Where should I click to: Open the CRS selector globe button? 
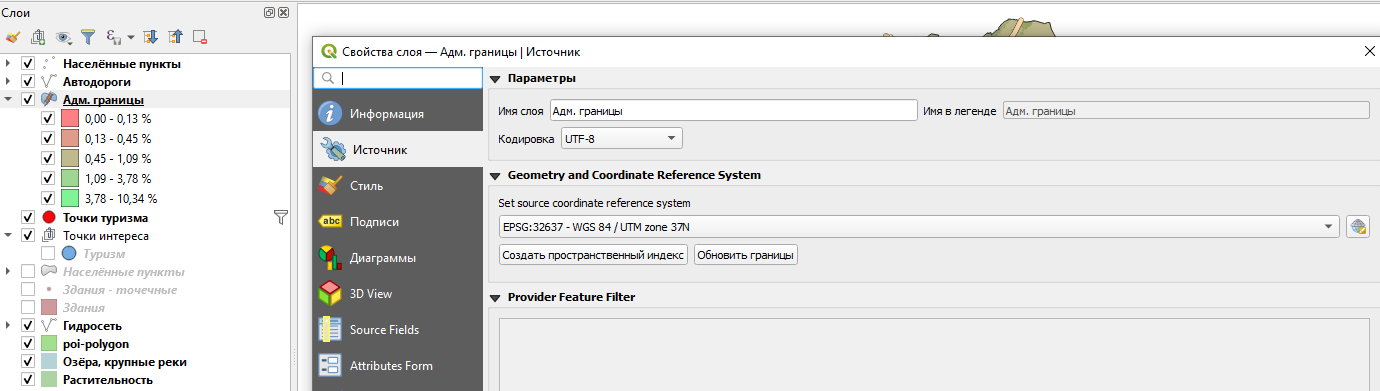[1357, 227]
